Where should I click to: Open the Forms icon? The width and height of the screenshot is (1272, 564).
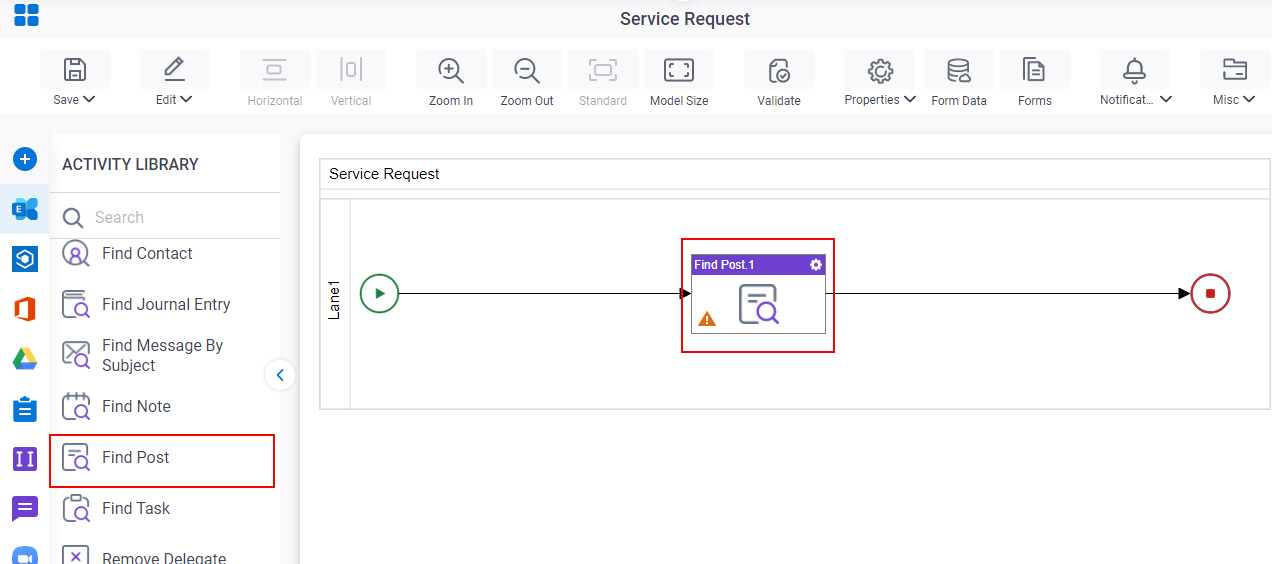(1034, 70)
